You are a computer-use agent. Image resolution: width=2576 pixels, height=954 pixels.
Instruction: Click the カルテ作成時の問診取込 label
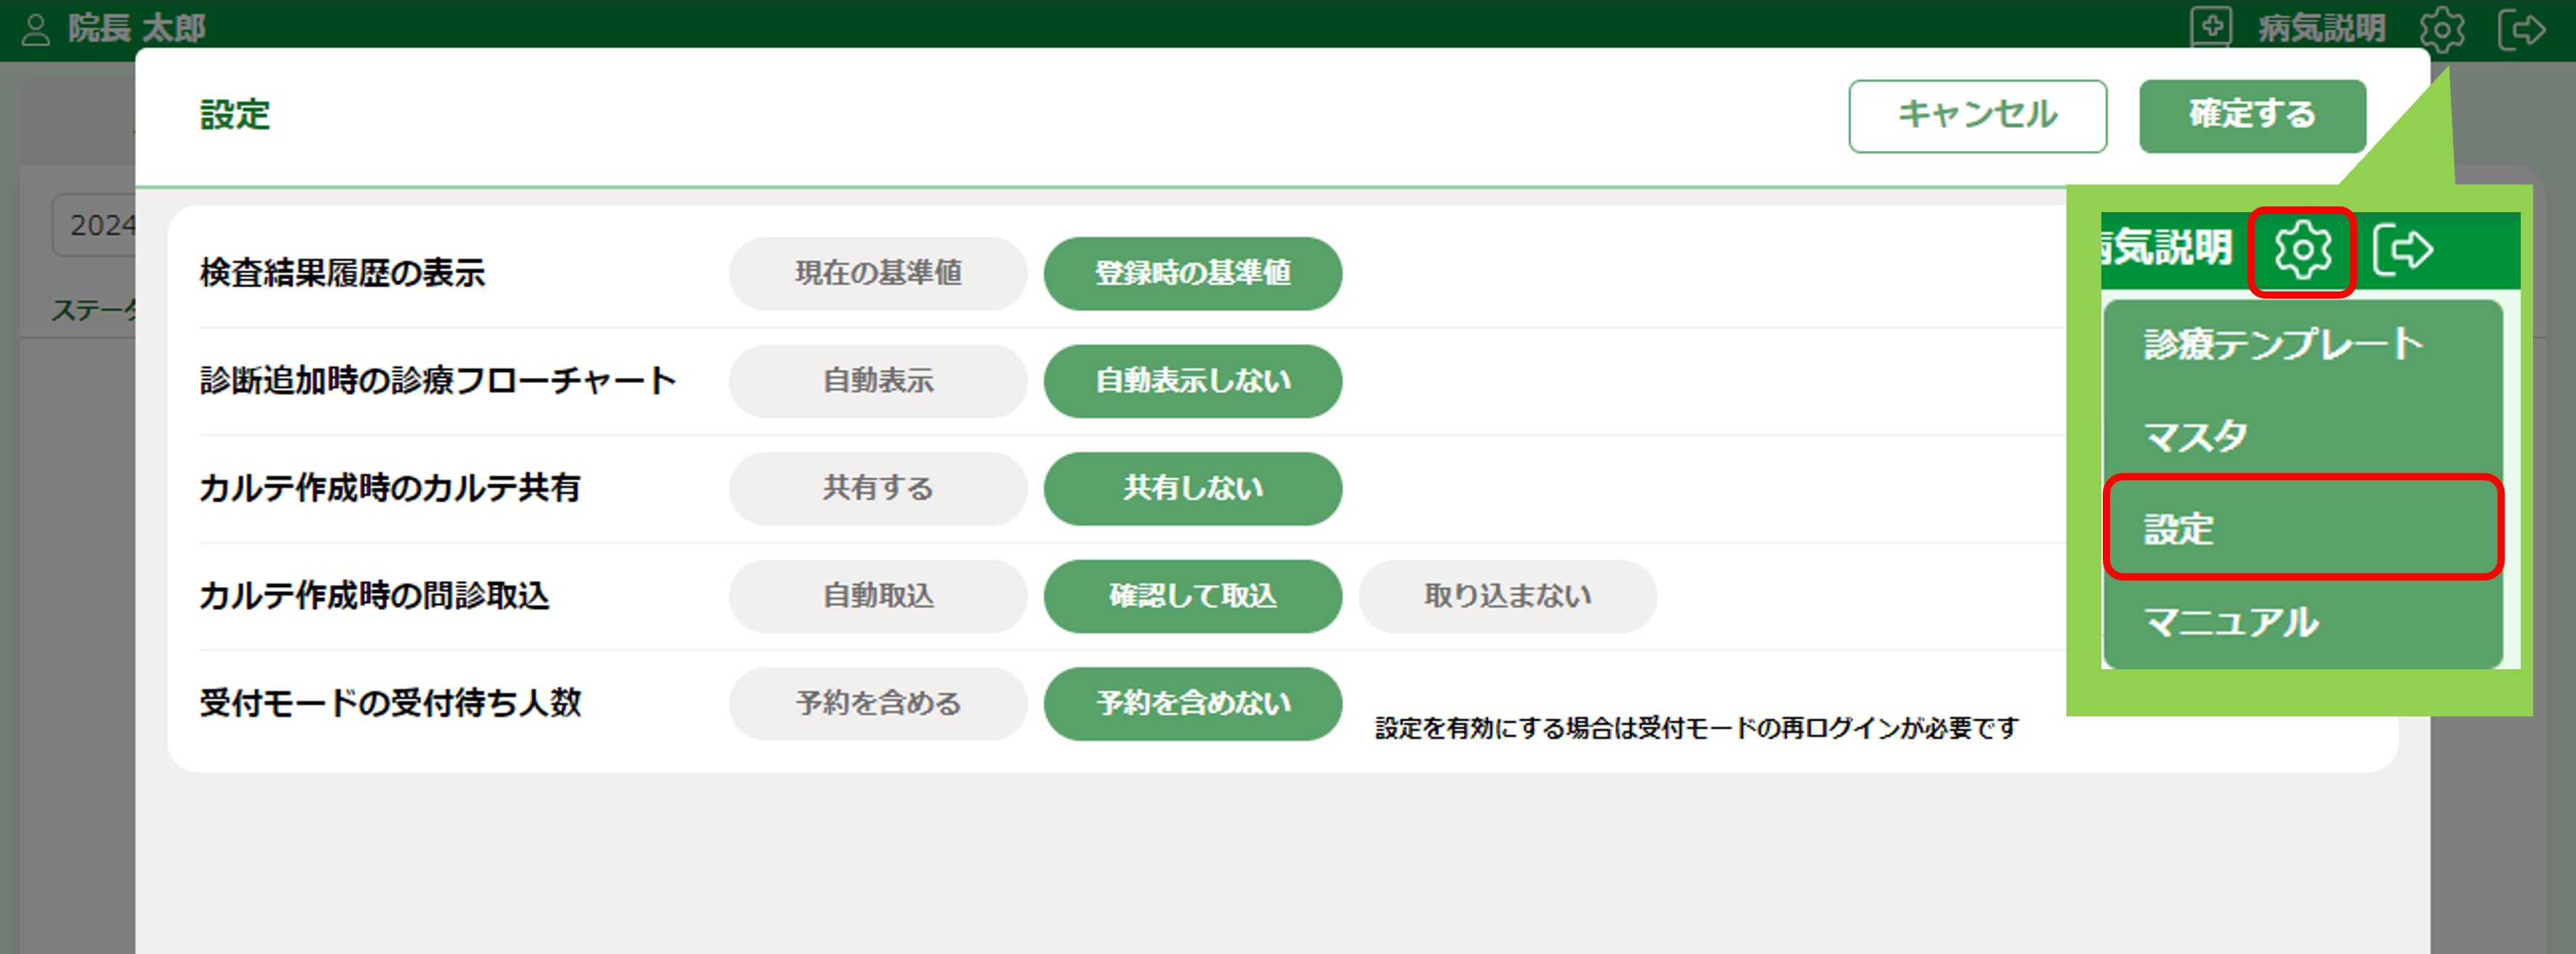[x=374, y=596]
